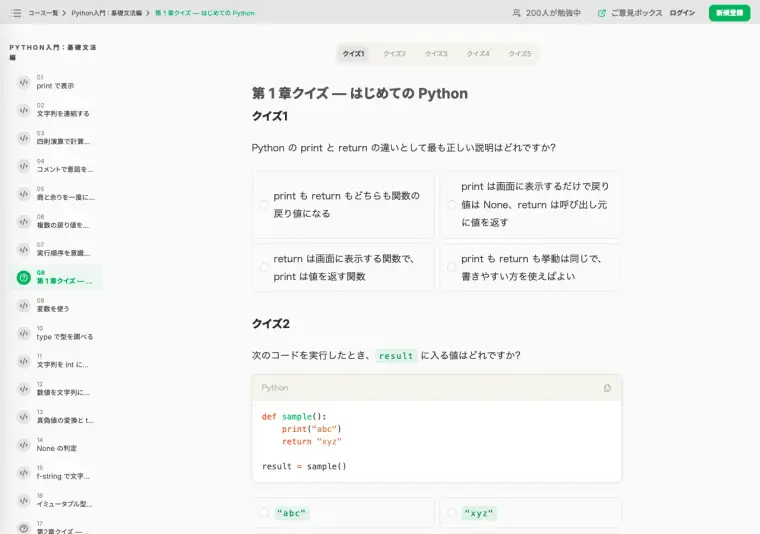Open the ご意見ボックス feedback link
The height and width of the screenshot is (534, 760).
(636, 13)
